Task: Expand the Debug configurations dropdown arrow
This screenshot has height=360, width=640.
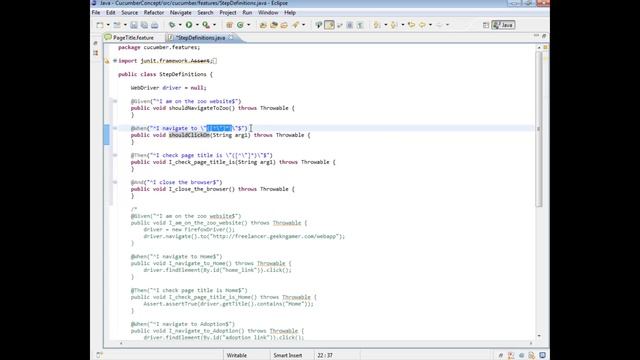Action: pyautogui.click(x=180, y=25)
